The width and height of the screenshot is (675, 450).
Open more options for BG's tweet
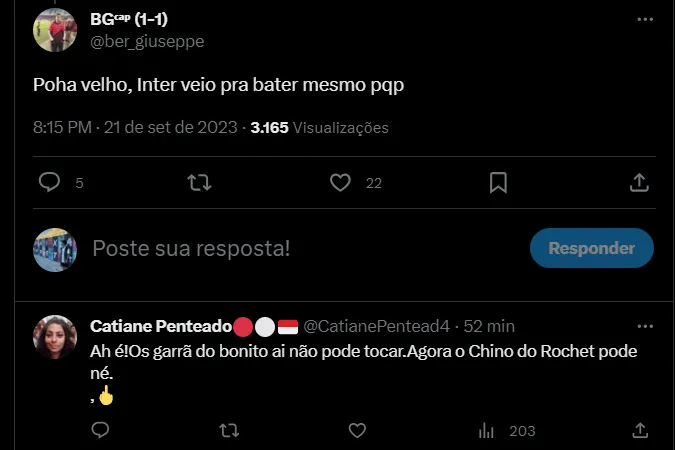tap(645, 19)
